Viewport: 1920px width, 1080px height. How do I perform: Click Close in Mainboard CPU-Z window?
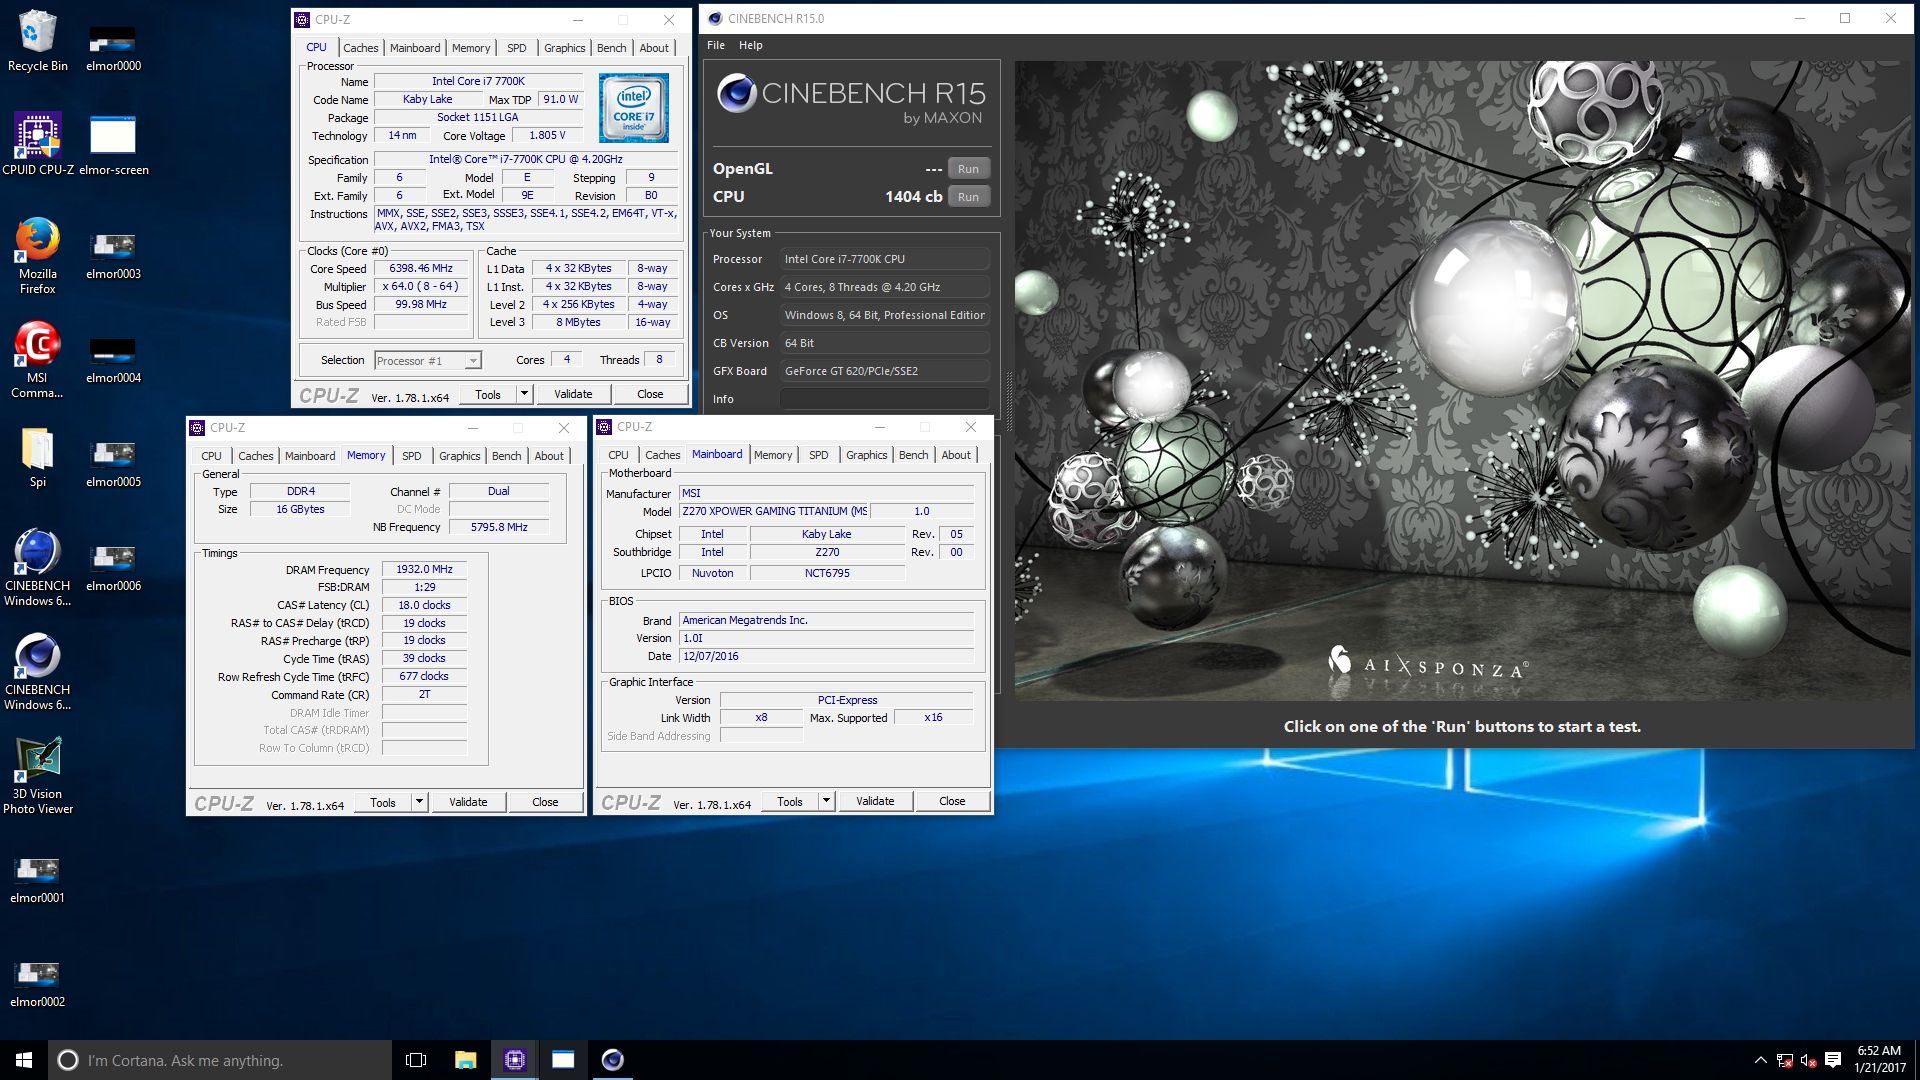[952, 801]
